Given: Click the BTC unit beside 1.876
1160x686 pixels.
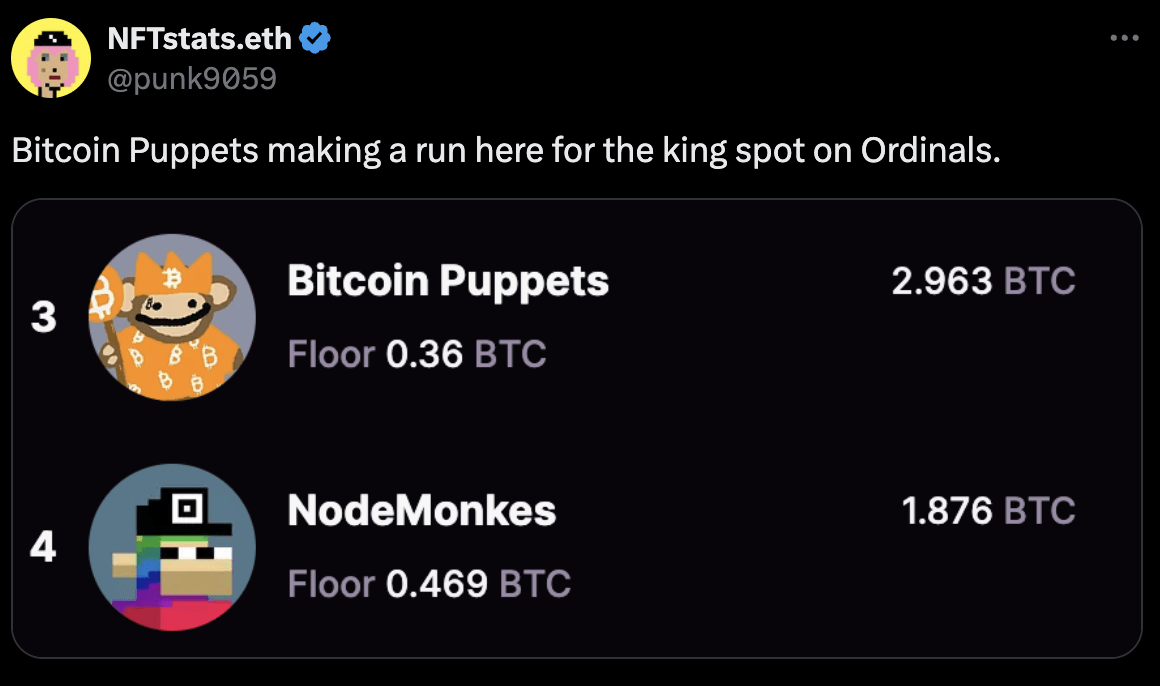Looking at the screenshot, I should click(x=1039, y=511).
